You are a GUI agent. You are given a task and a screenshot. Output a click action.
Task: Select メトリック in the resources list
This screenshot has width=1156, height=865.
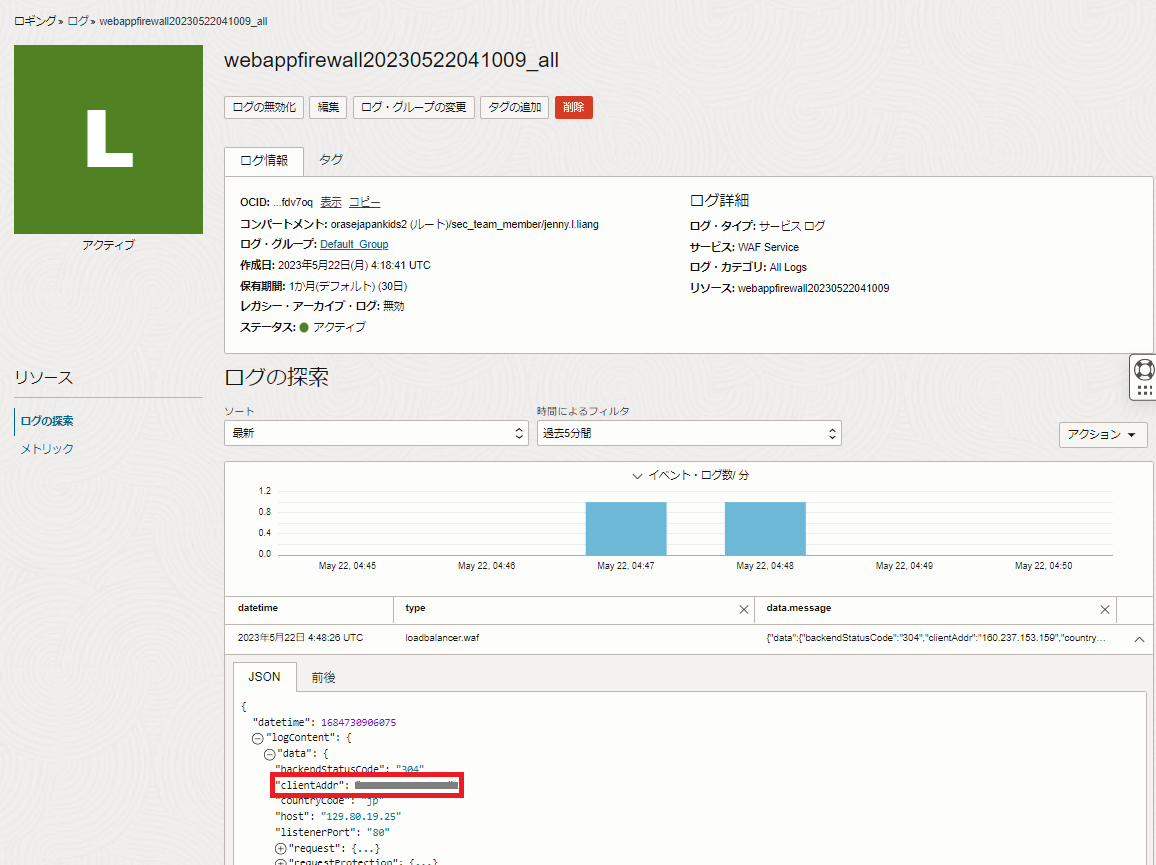(x=47, y=449)
